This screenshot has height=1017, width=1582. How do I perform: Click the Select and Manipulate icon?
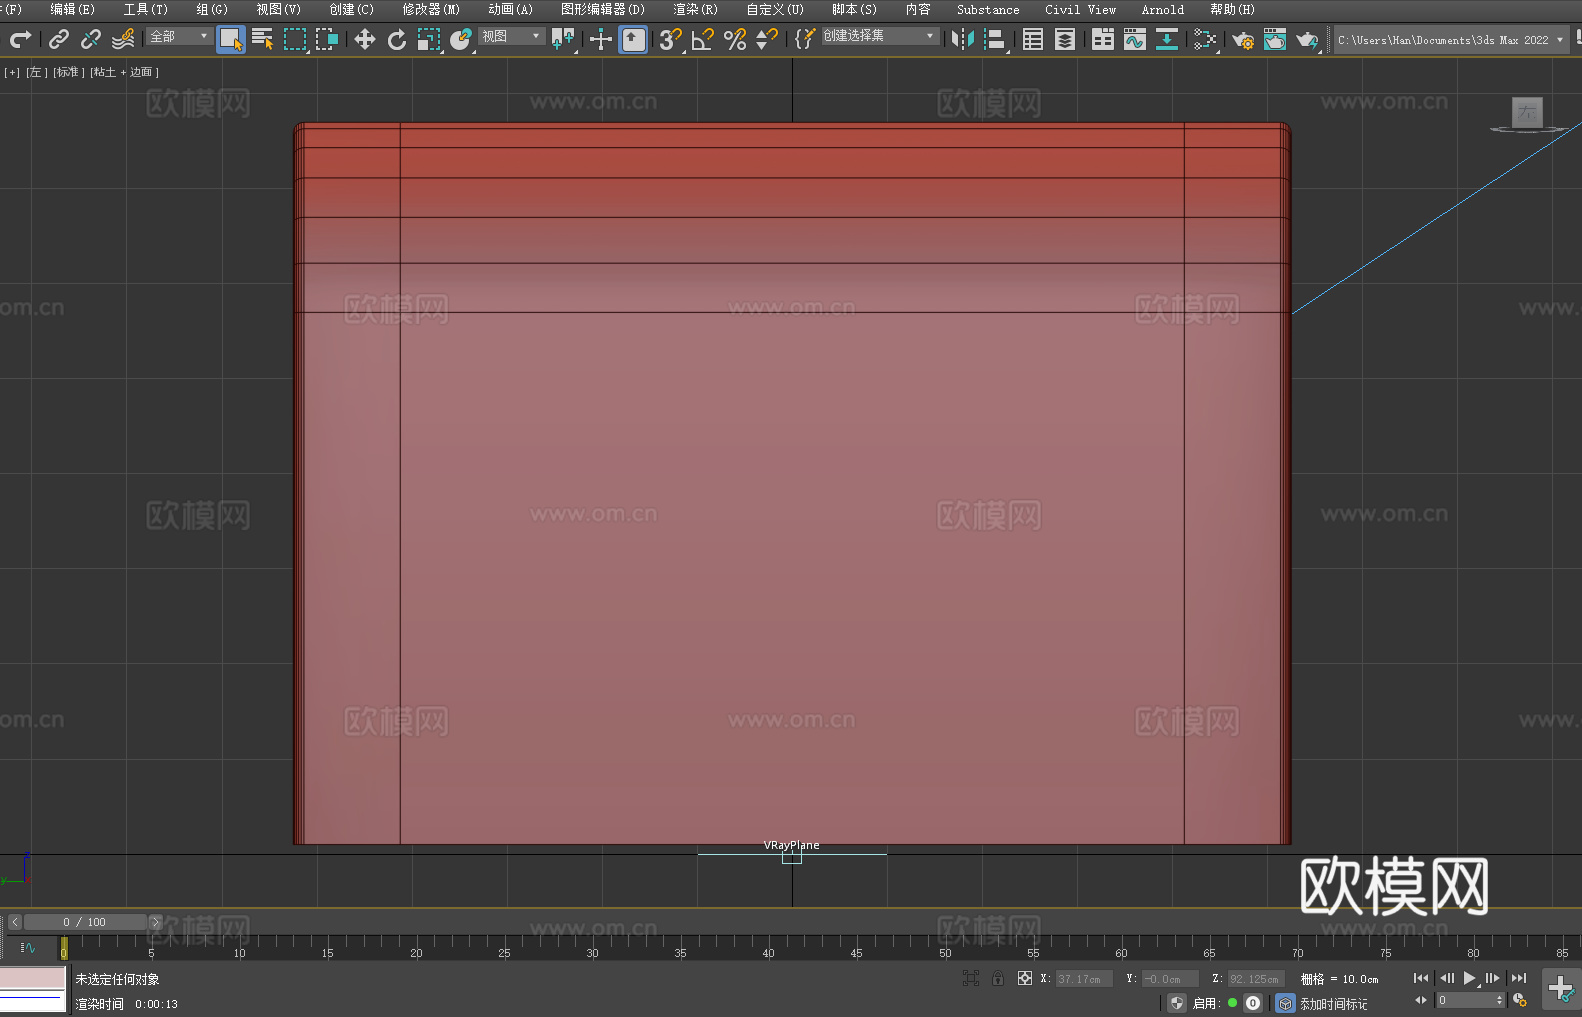tap(600, 39)
